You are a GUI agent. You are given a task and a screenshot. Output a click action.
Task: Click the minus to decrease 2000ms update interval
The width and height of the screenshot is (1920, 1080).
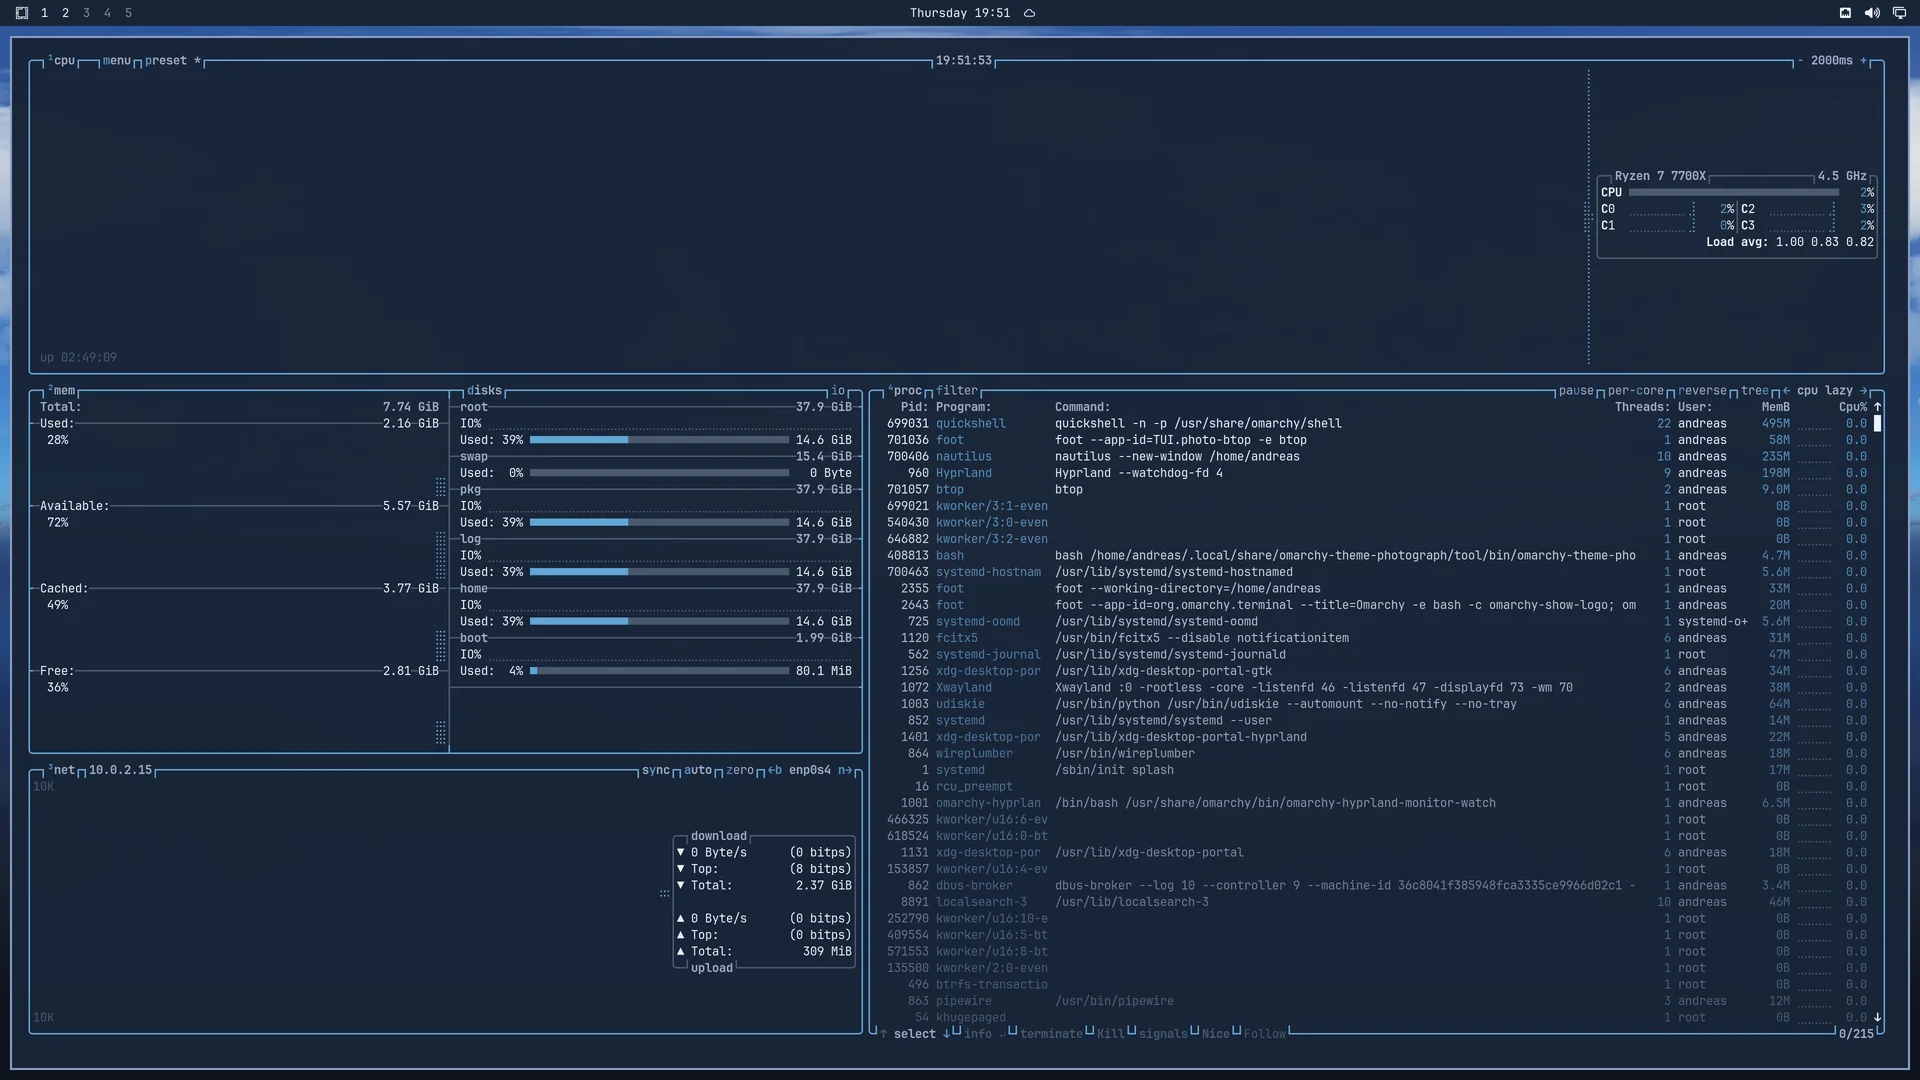1800,61
